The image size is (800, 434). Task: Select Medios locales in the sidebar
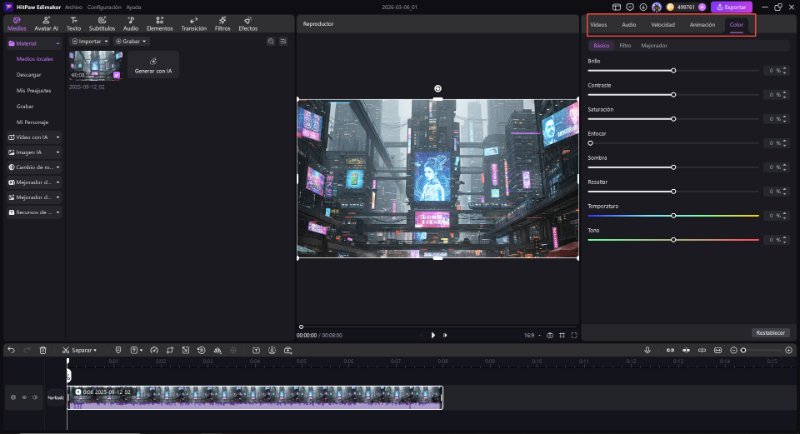pos(35,59)
